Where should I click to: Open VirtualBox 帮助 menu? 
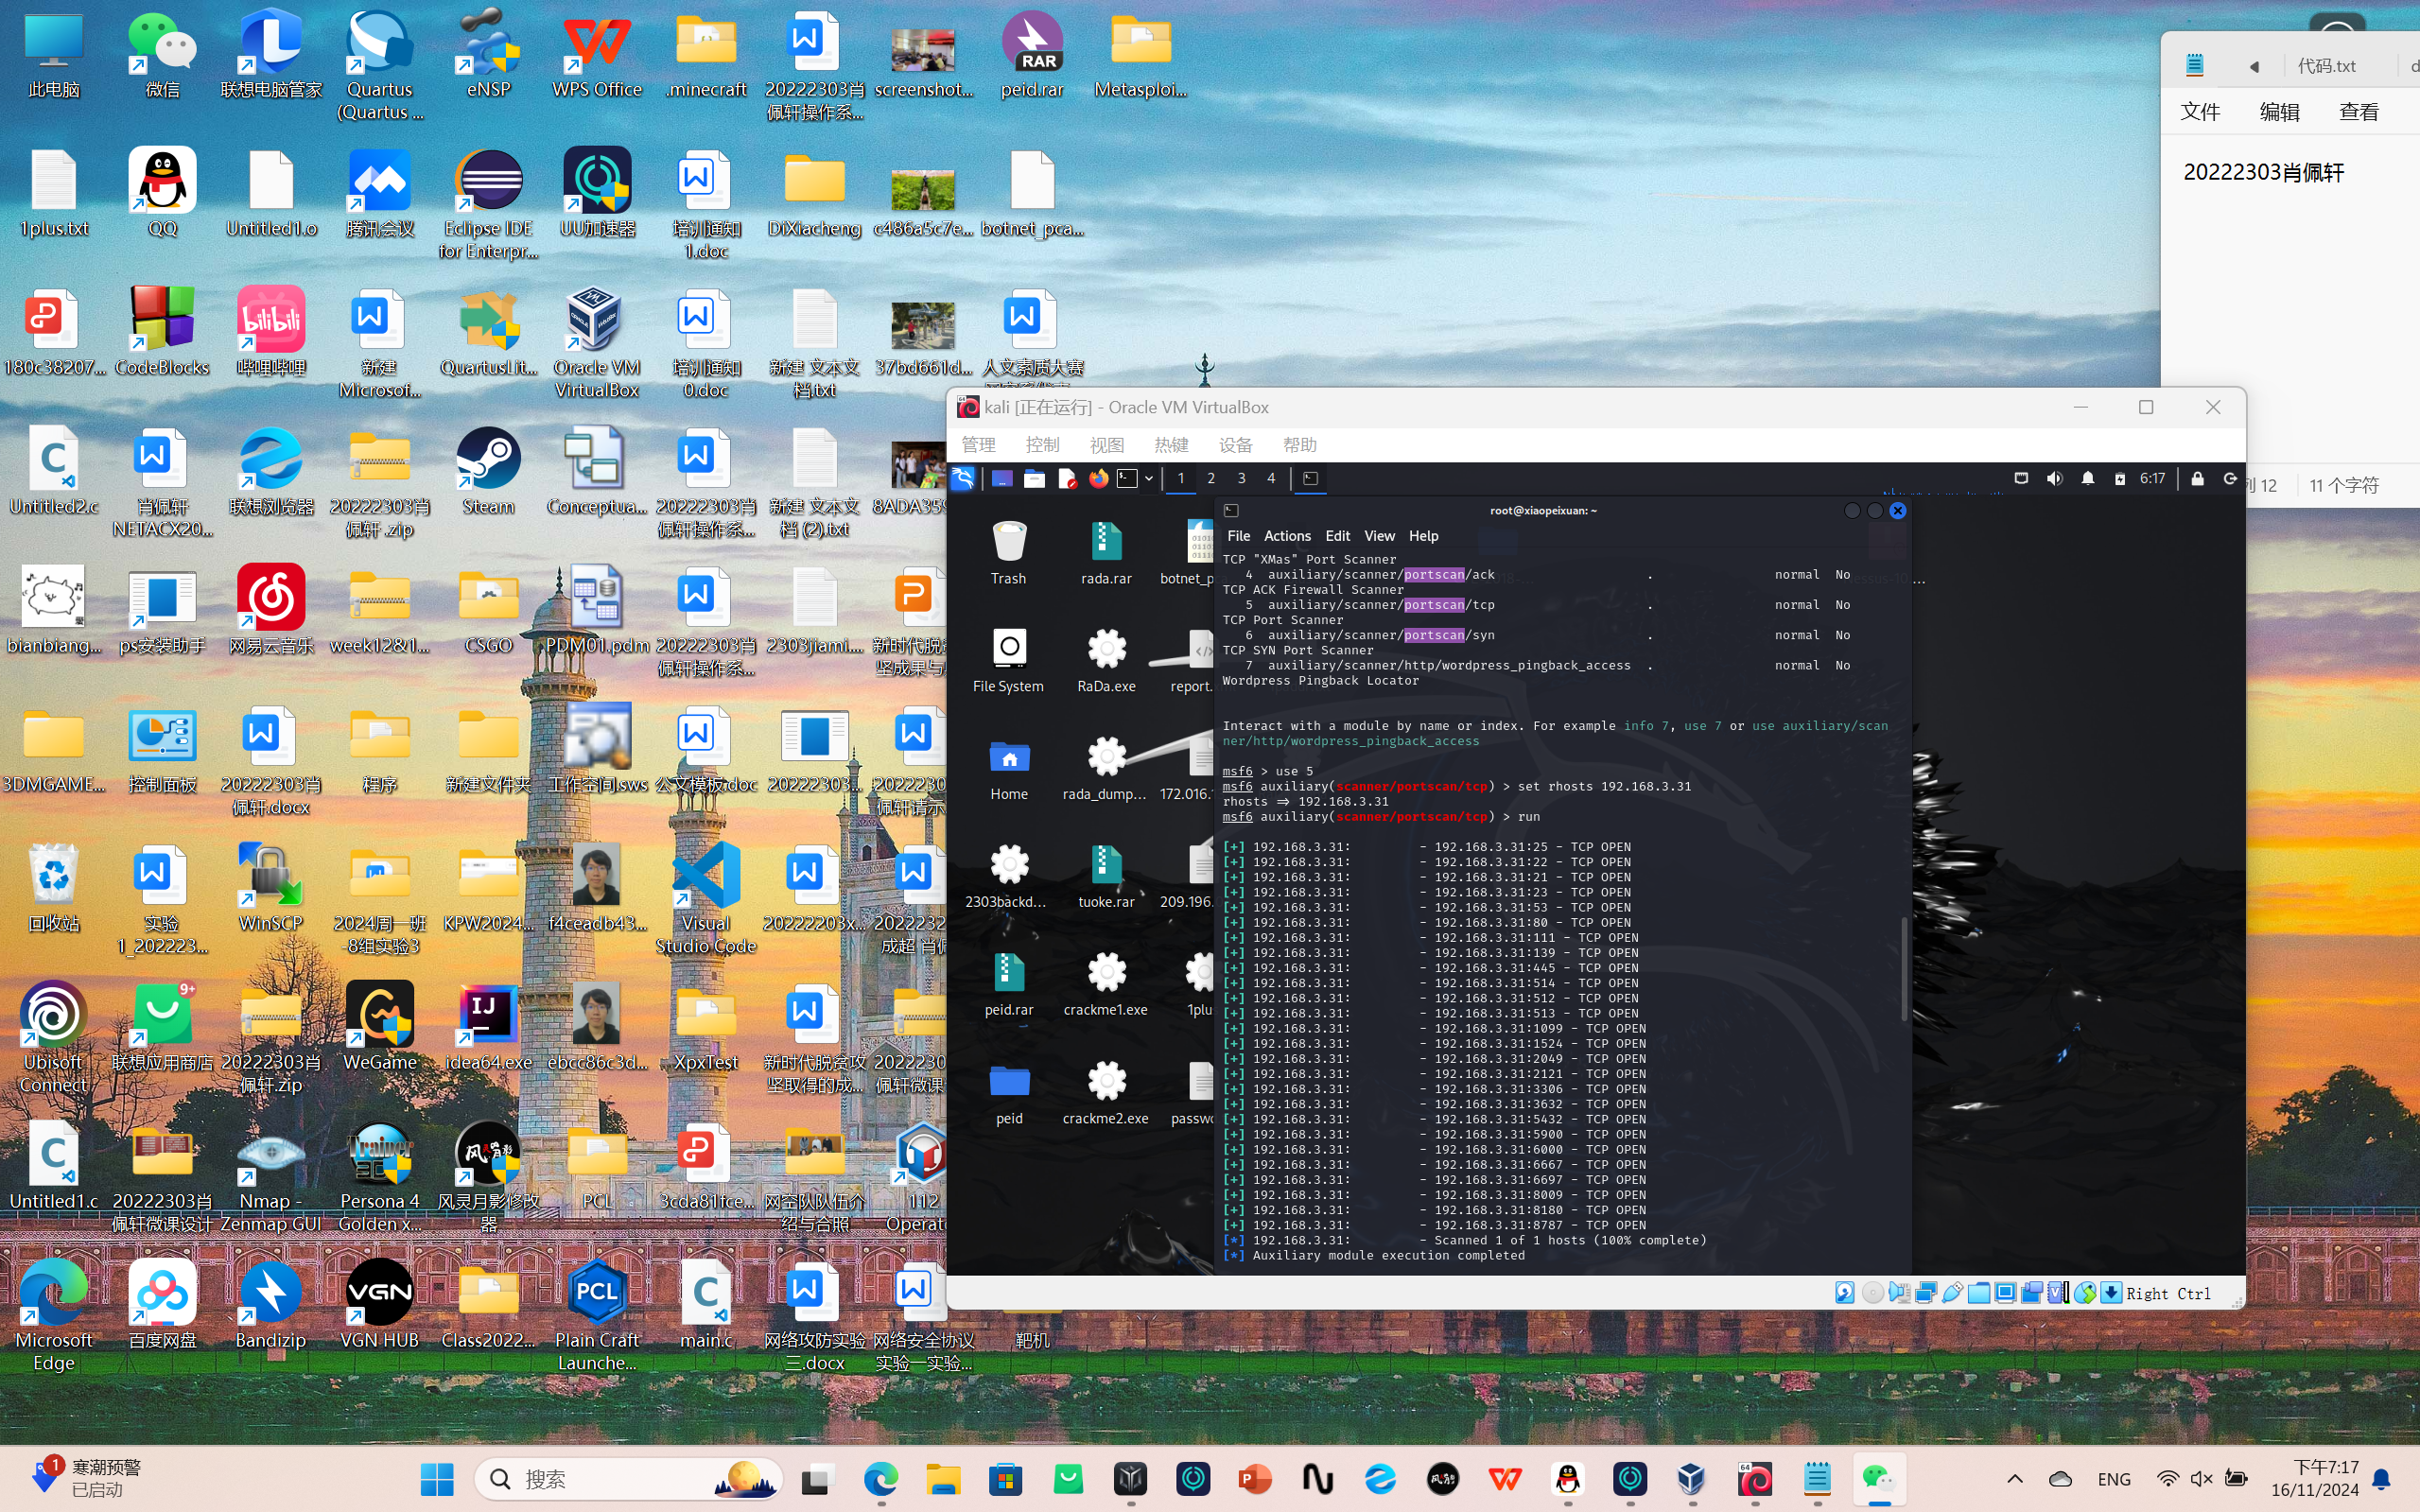coord(1299,445)
